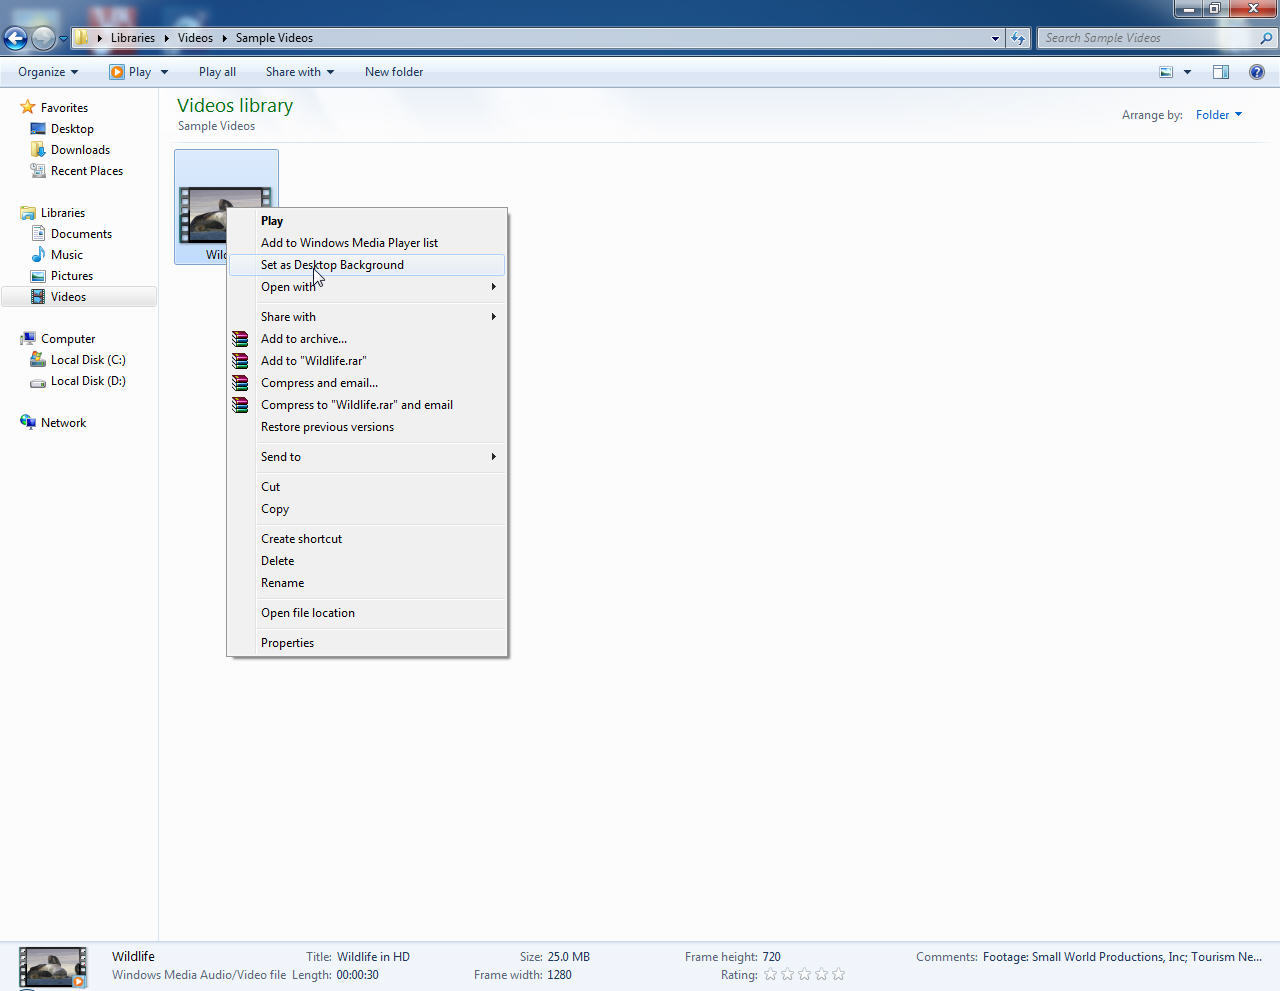Open the Share with toolbar dropdown

299,72
